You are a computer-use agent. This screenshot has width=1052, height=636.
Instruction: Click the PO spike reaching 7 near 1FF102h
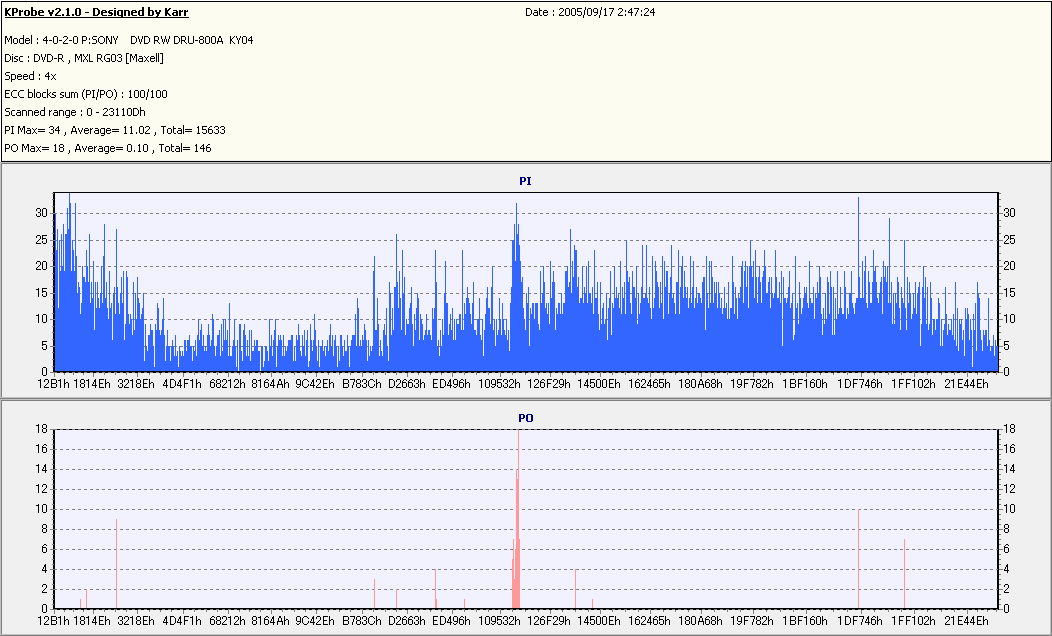pyautogui.click(x=904, y=574)
